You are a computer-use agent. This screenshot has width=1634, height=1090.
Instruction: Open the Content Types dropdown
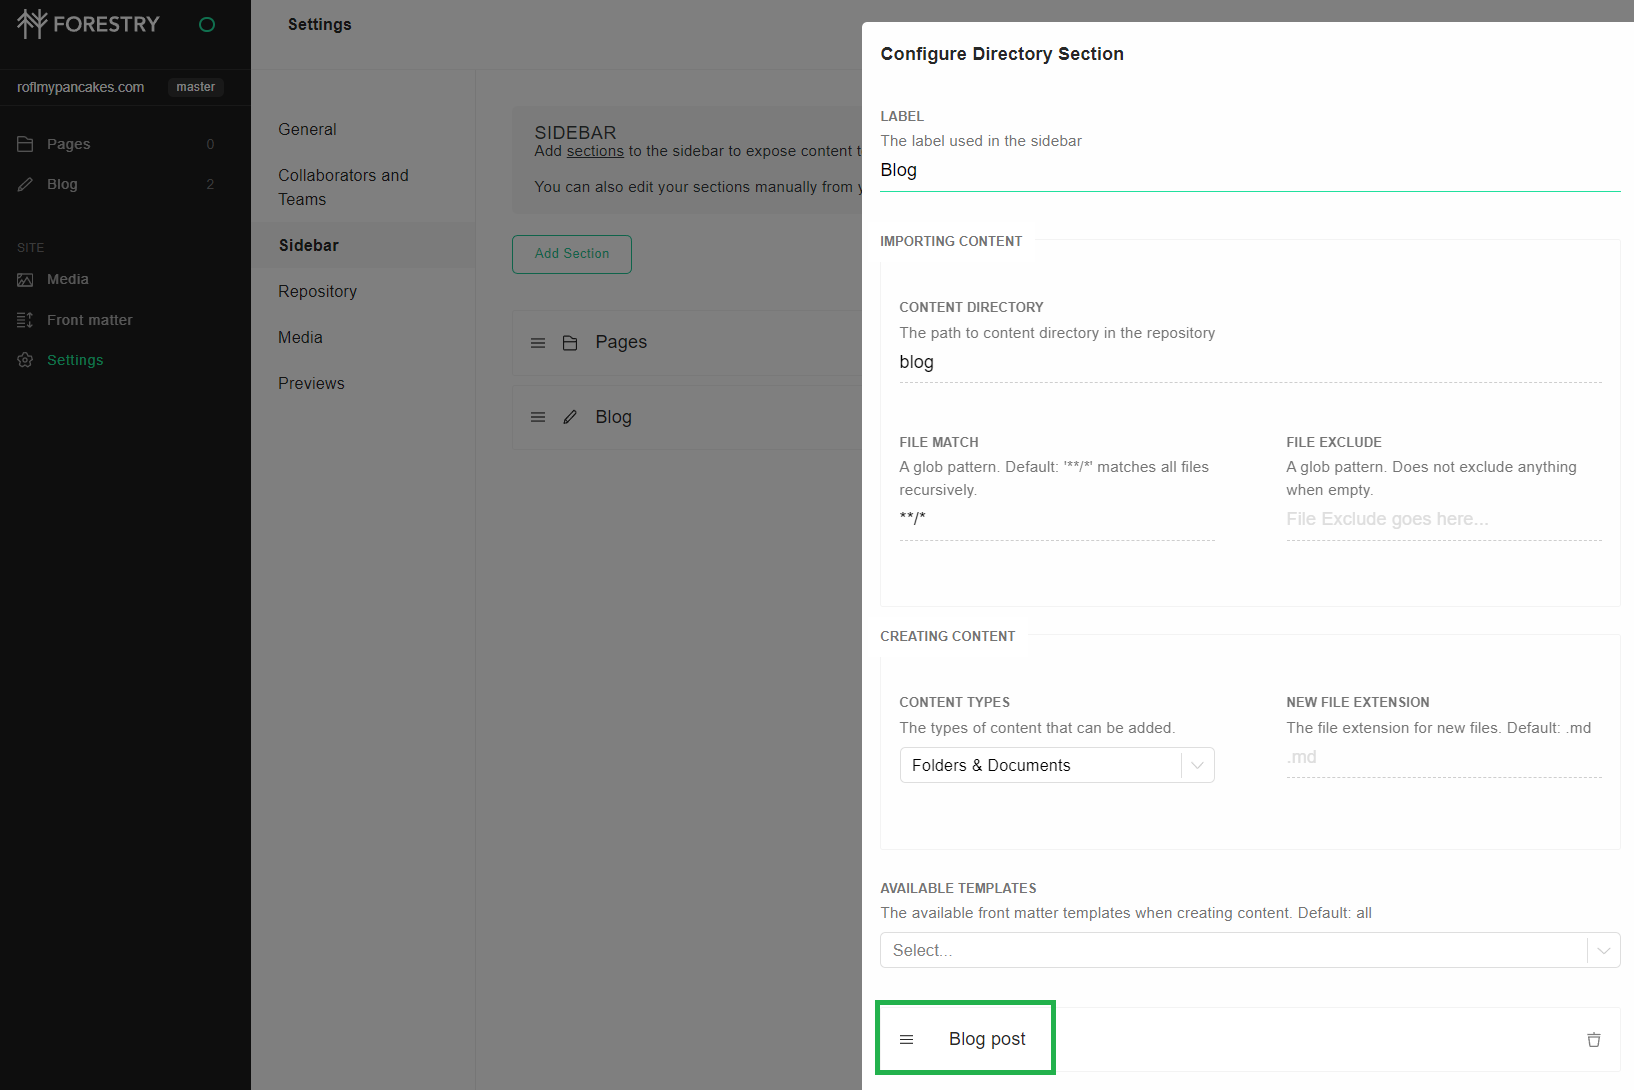[1056, 765]
